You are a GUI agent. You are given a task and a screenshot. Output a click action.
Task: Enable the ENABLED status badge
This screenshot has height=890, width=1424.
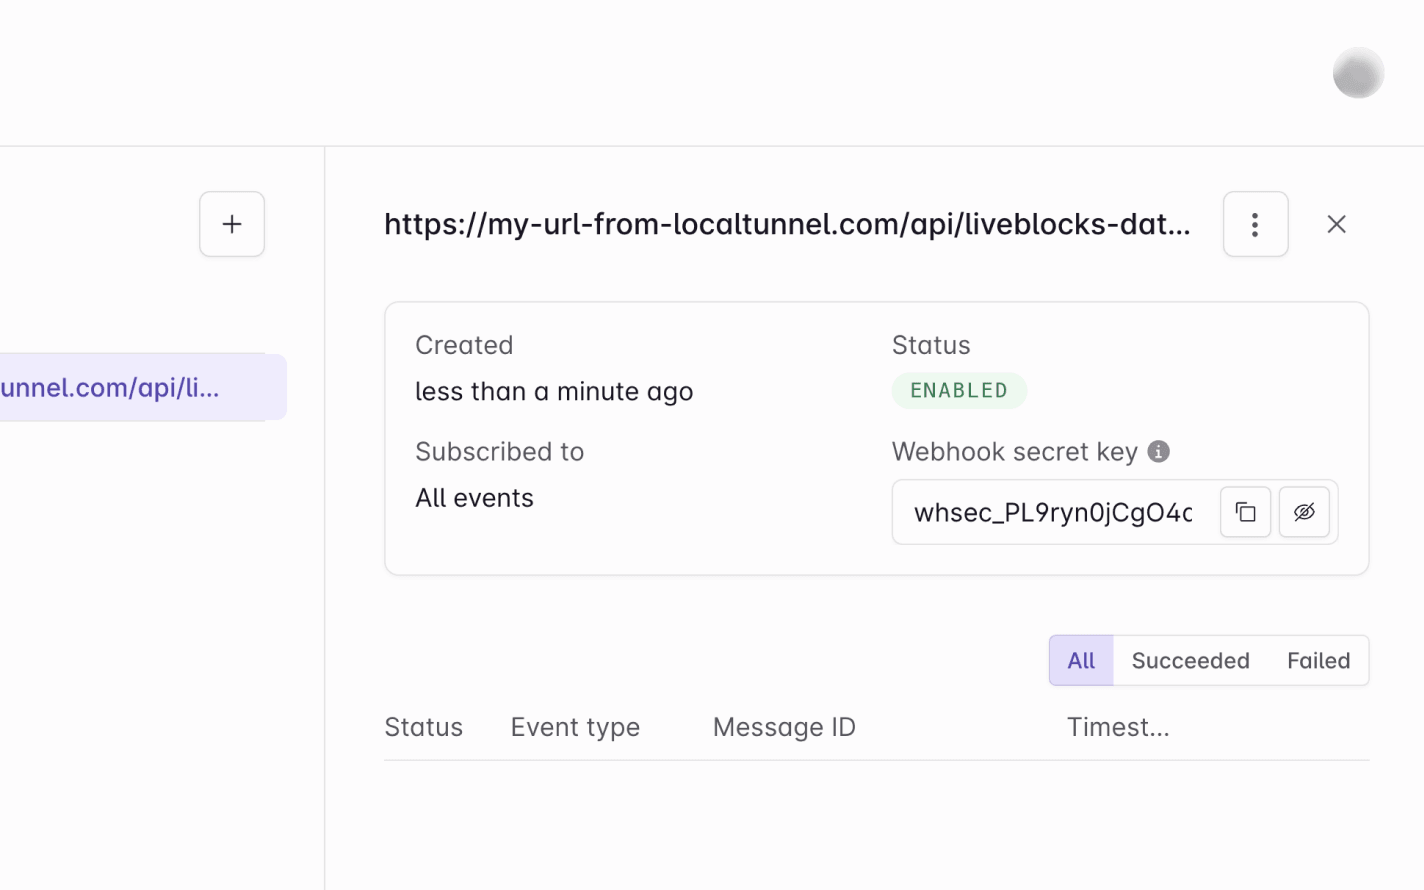pos(959,390)
